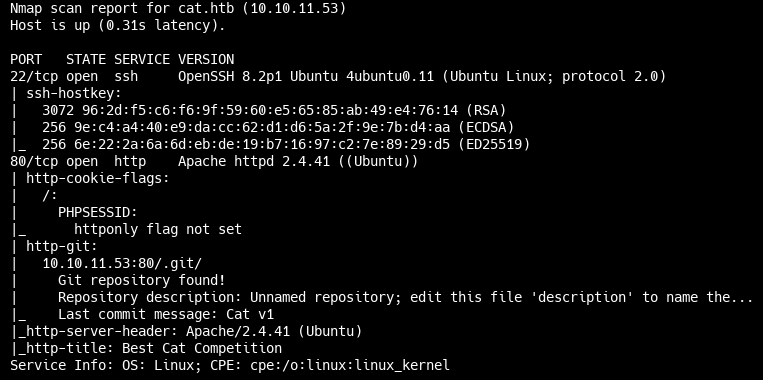The height and width of the screenshot is (380, 763).
Task: Click the 'Git repository found!' text
Action: point(142,281)
